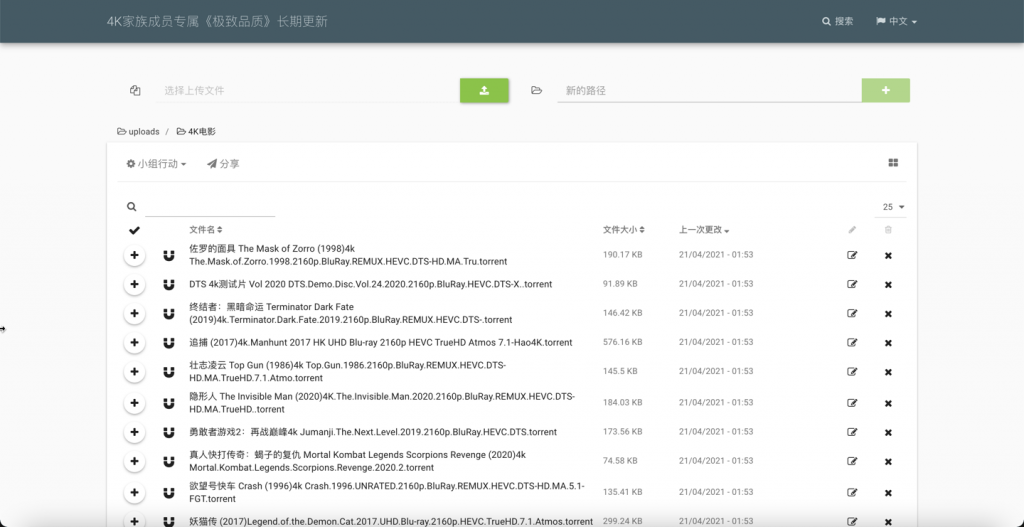Click magnet icon for Terminator Dark Fate torrent

(168, 313)
